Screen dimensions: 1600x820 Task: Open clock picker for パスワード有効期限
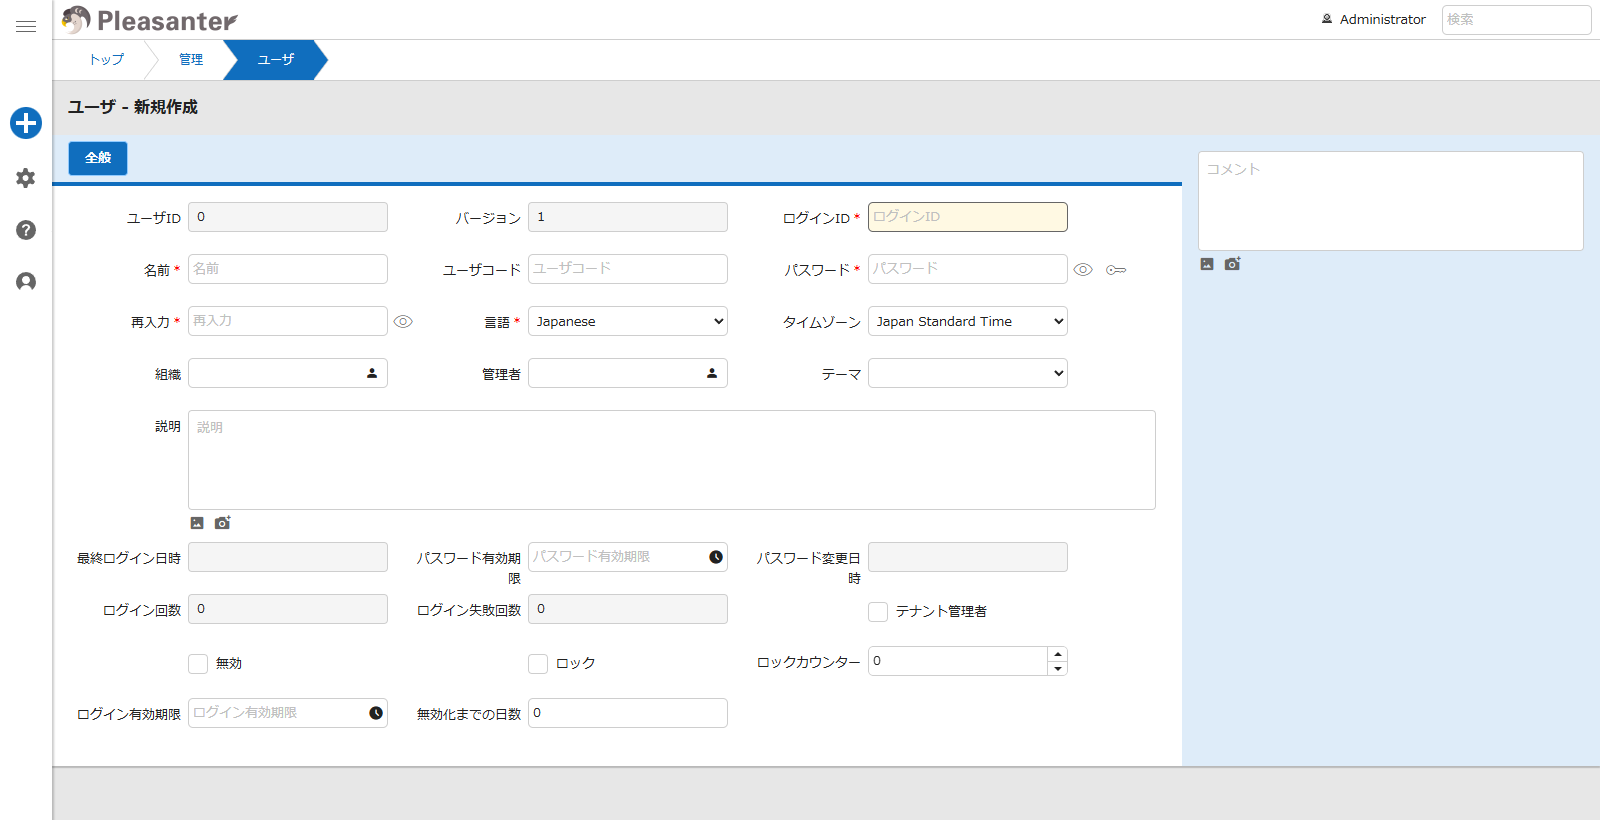click(x=716, y=557)
